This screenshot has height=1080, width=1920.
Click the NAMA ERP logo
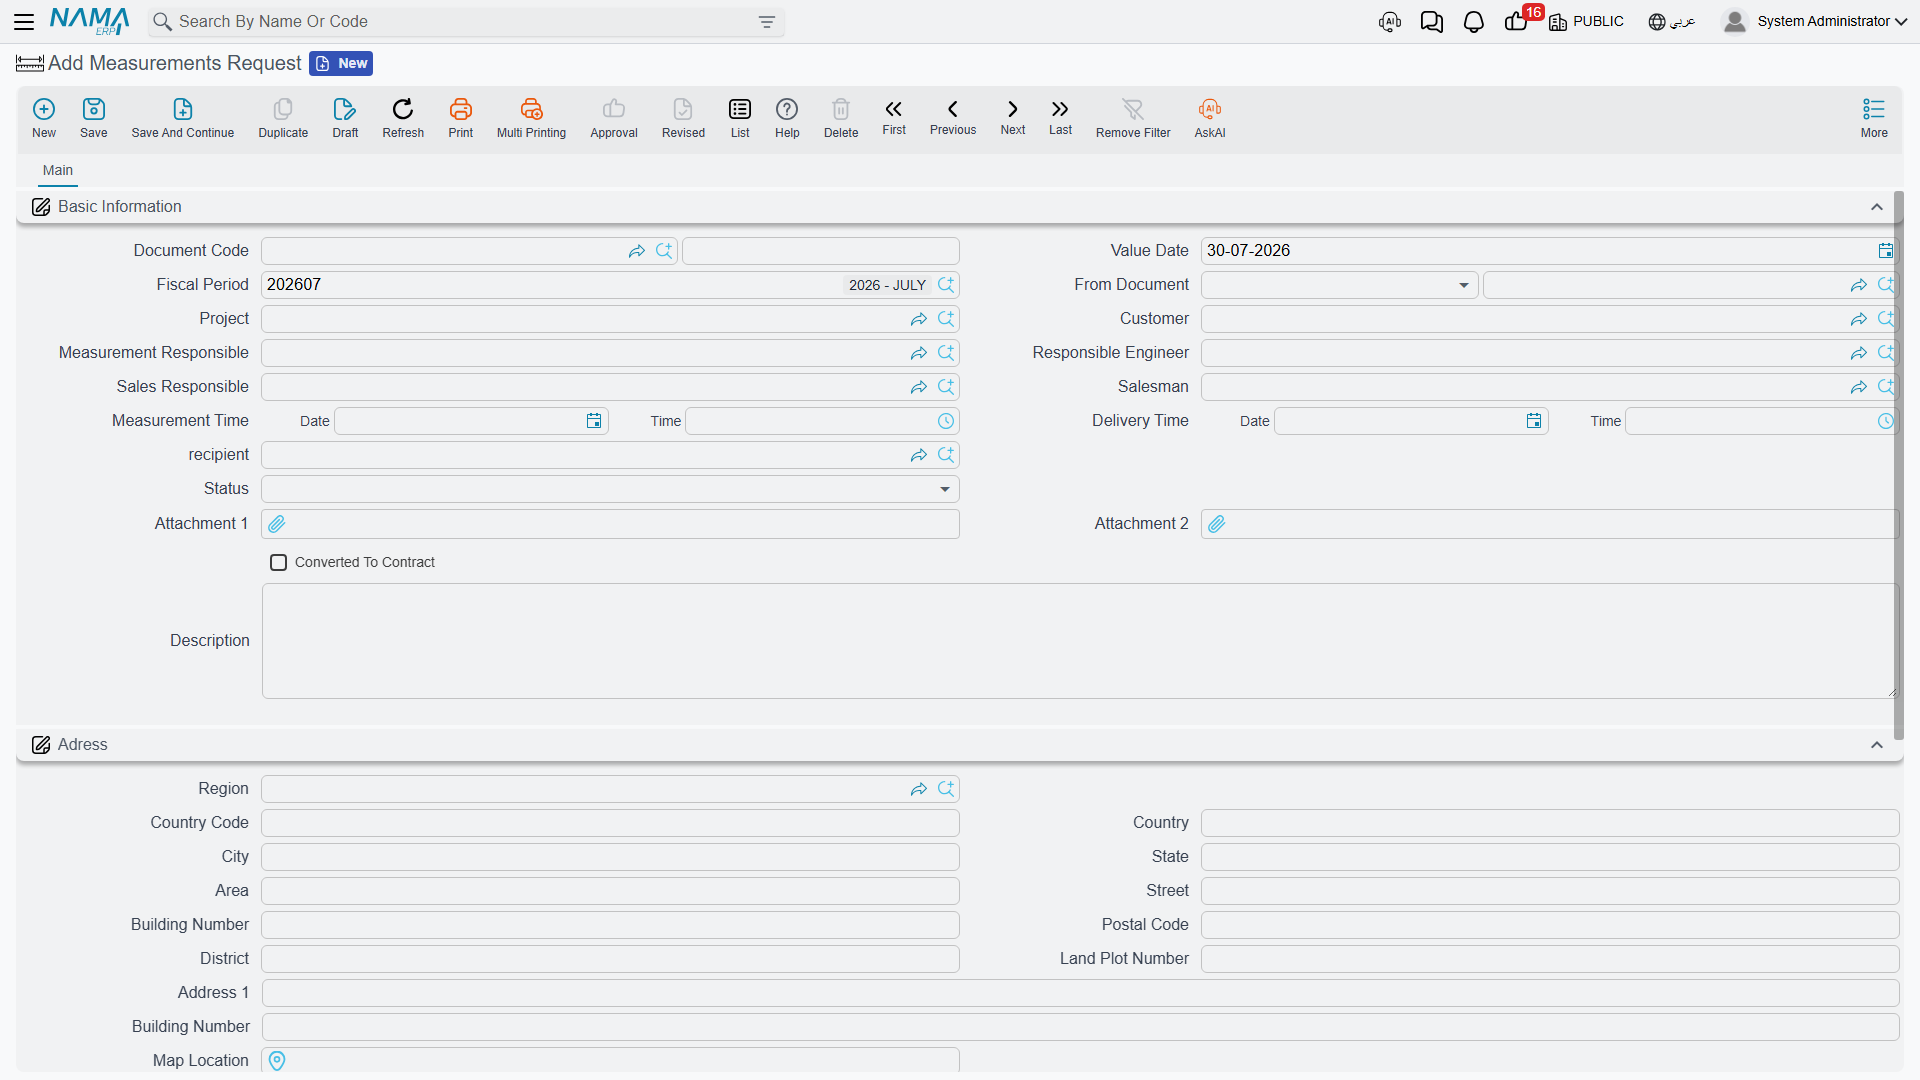pyautogui.click(x=89, y=21)
